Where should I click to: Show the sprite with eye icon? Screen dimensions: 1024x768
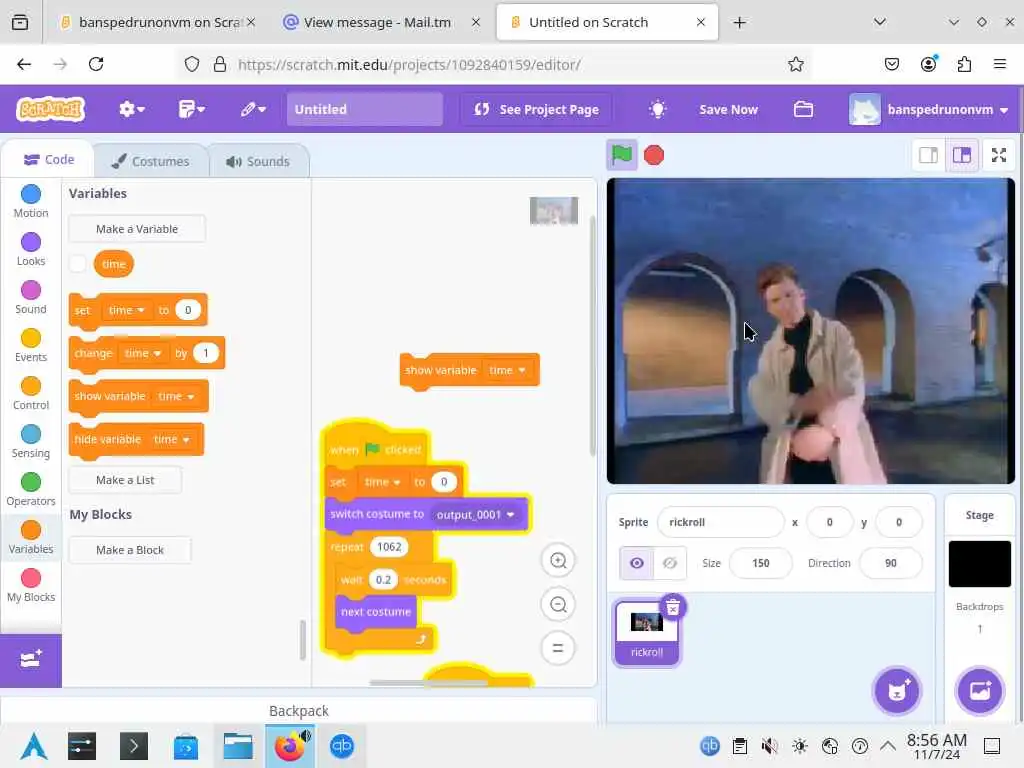point(637,563)
